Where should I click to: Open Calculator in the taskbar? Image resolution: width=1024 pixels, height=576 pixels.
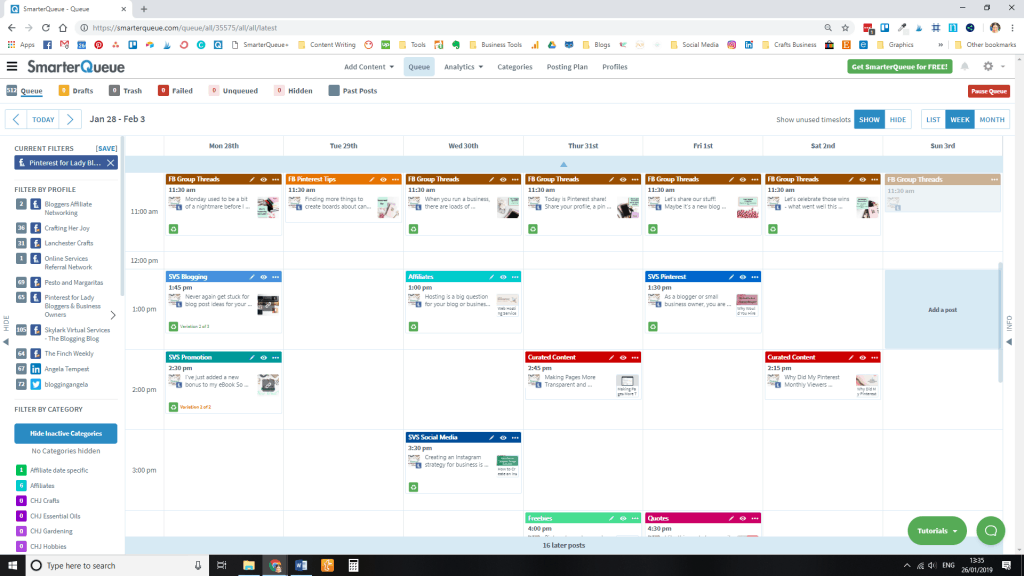353,566
